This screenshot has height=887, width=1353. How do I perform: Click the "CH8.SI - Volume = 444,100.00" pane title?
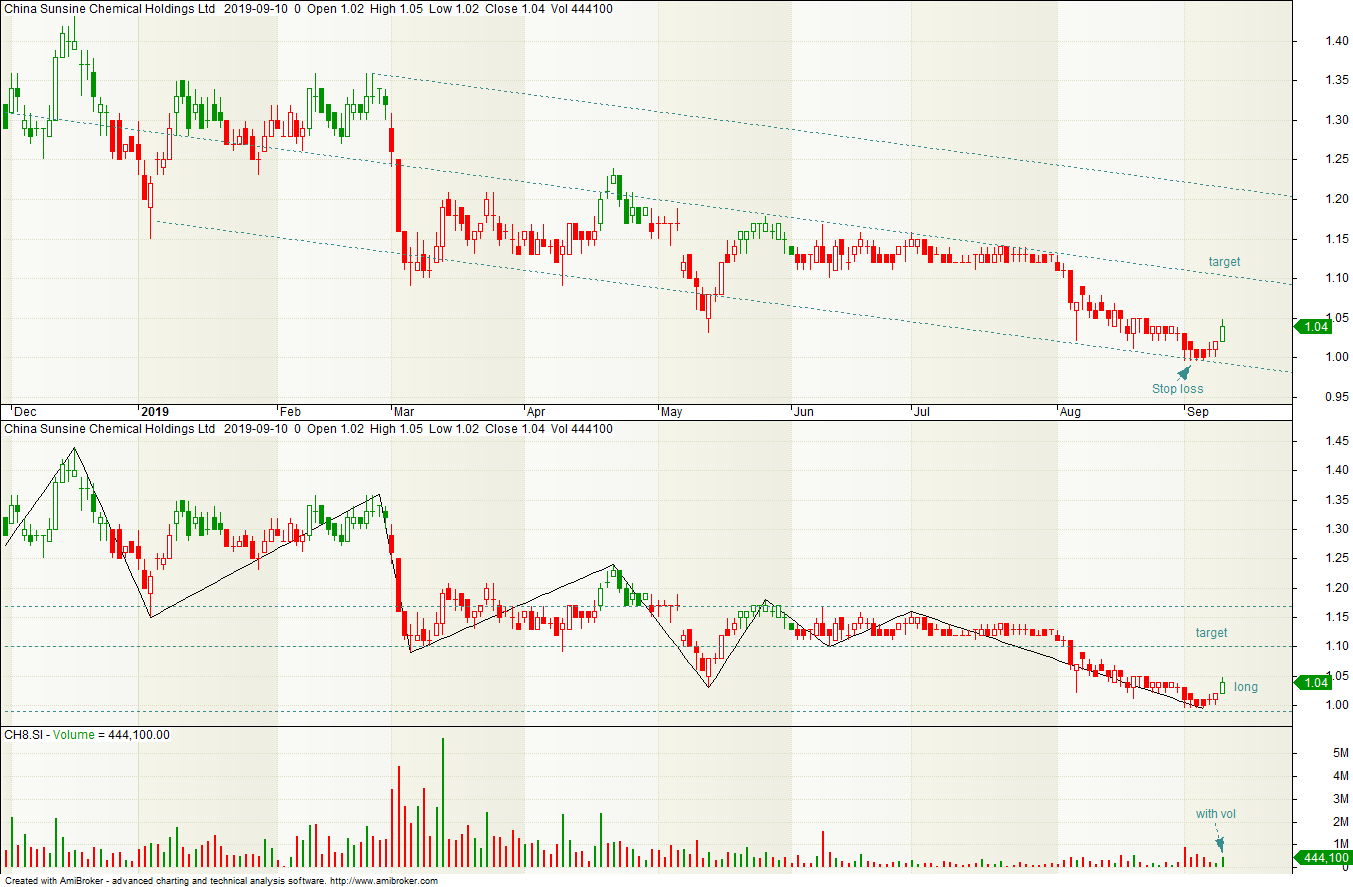87,735
